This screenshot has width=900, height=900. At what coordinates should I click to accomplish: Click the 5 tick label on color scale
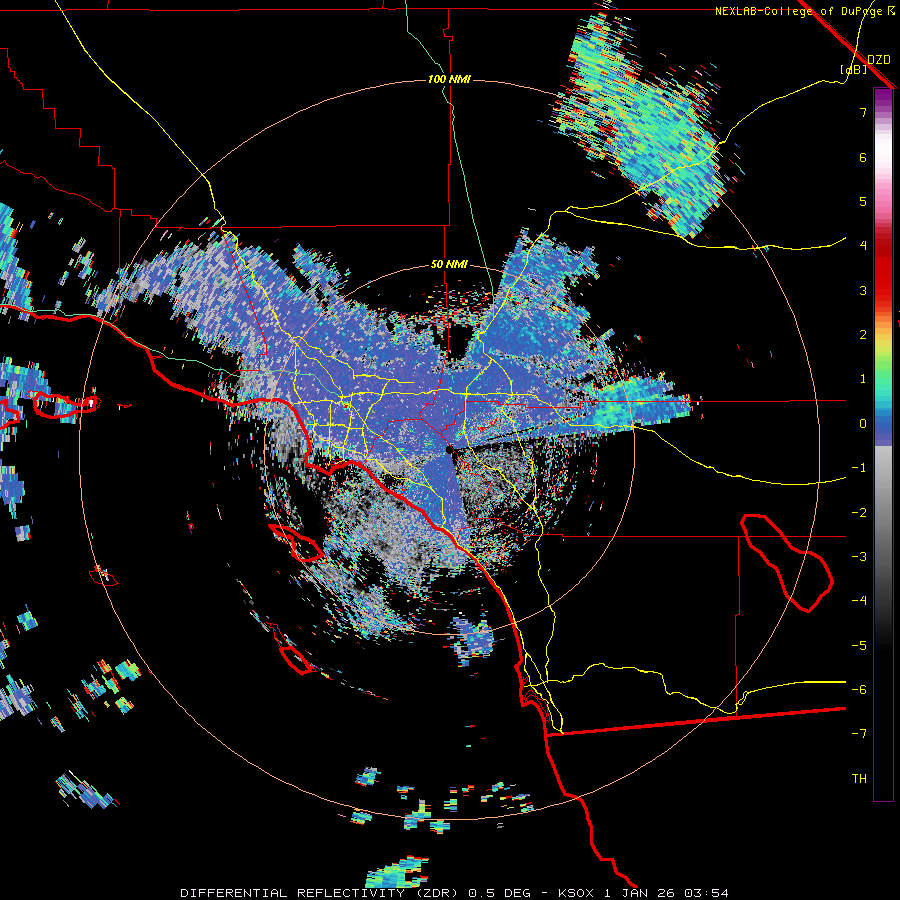point(863,201)
